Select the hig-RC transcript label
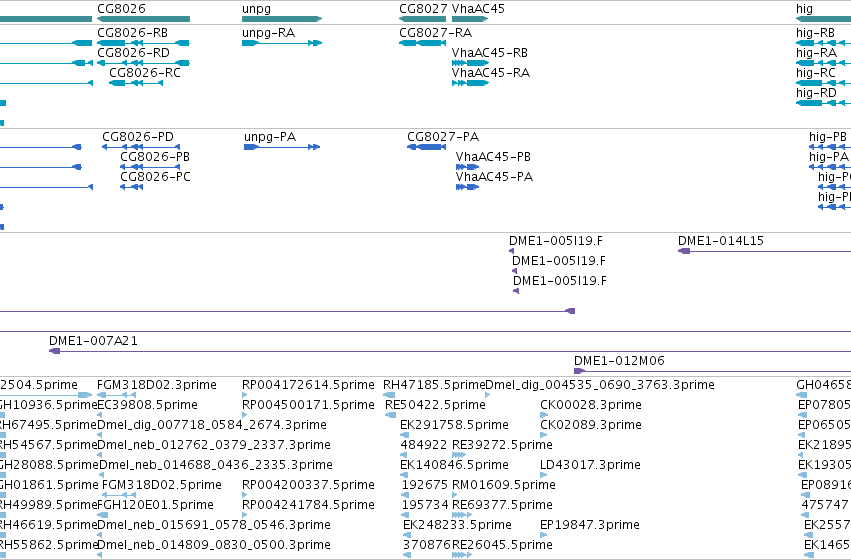The image size is (851, 560). [816, 73]
